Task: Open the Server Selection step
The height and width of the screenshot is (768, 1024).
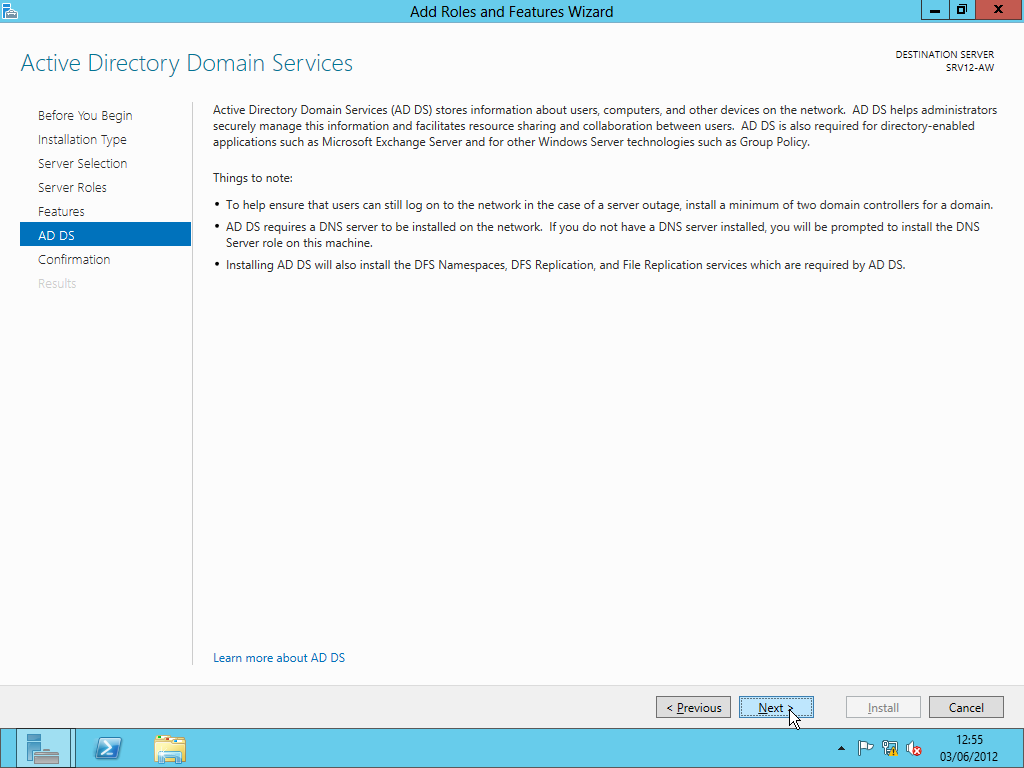Action: tap(82, 163)
